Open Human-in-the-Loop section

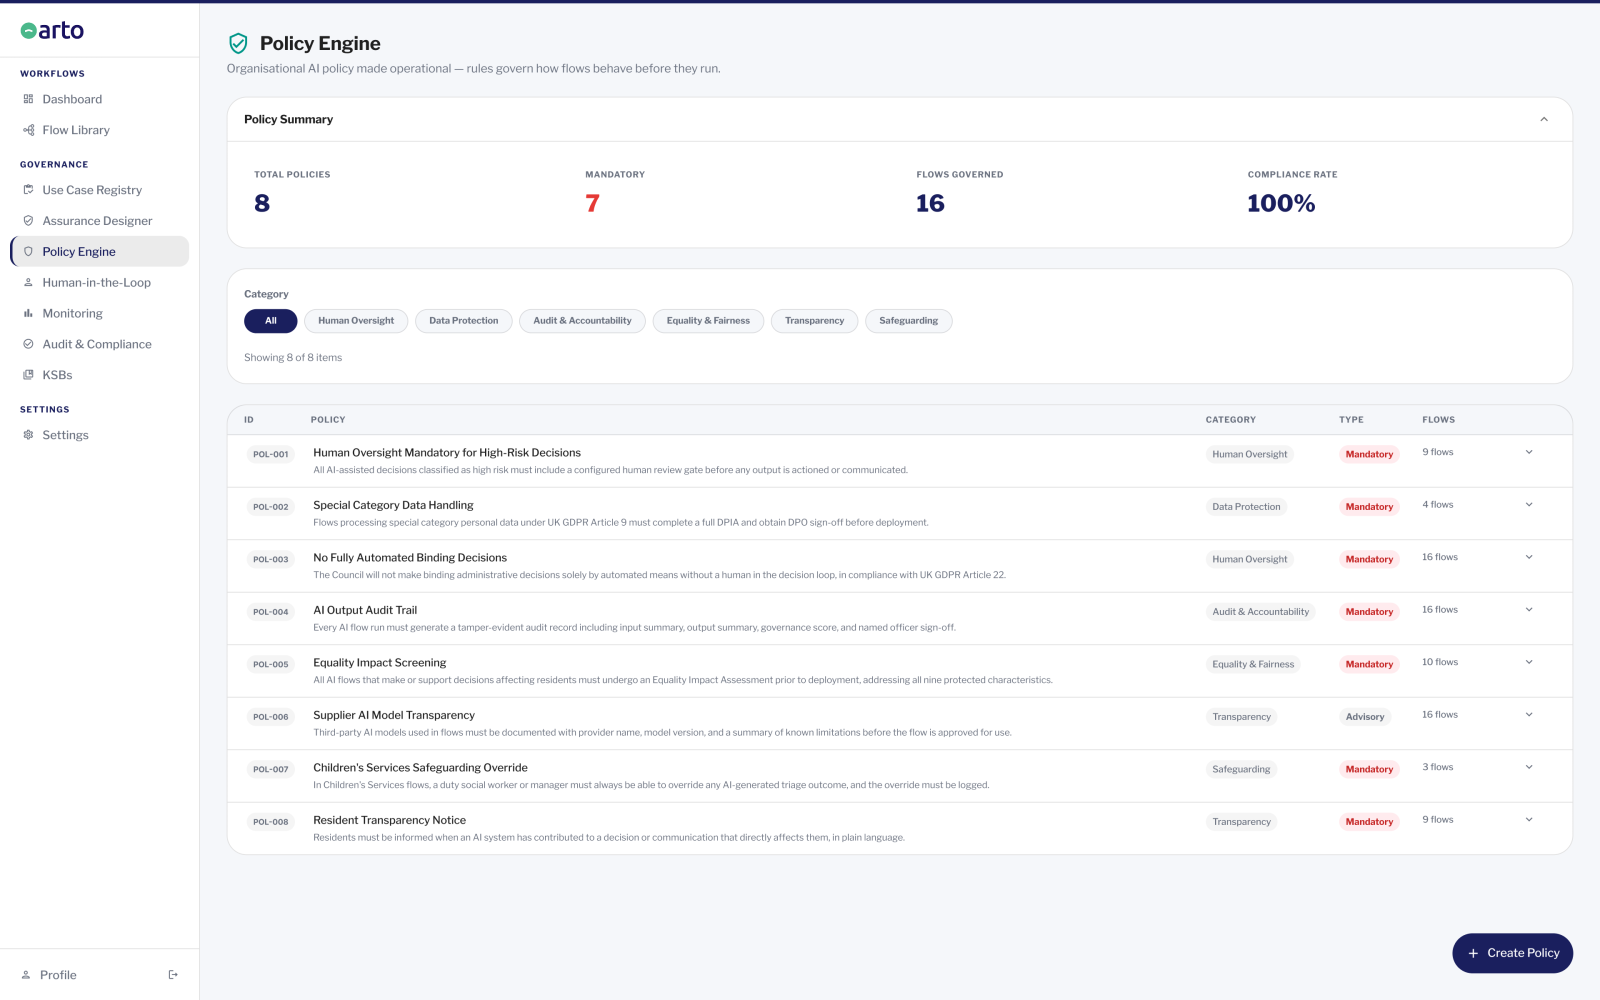click(100, 283)
